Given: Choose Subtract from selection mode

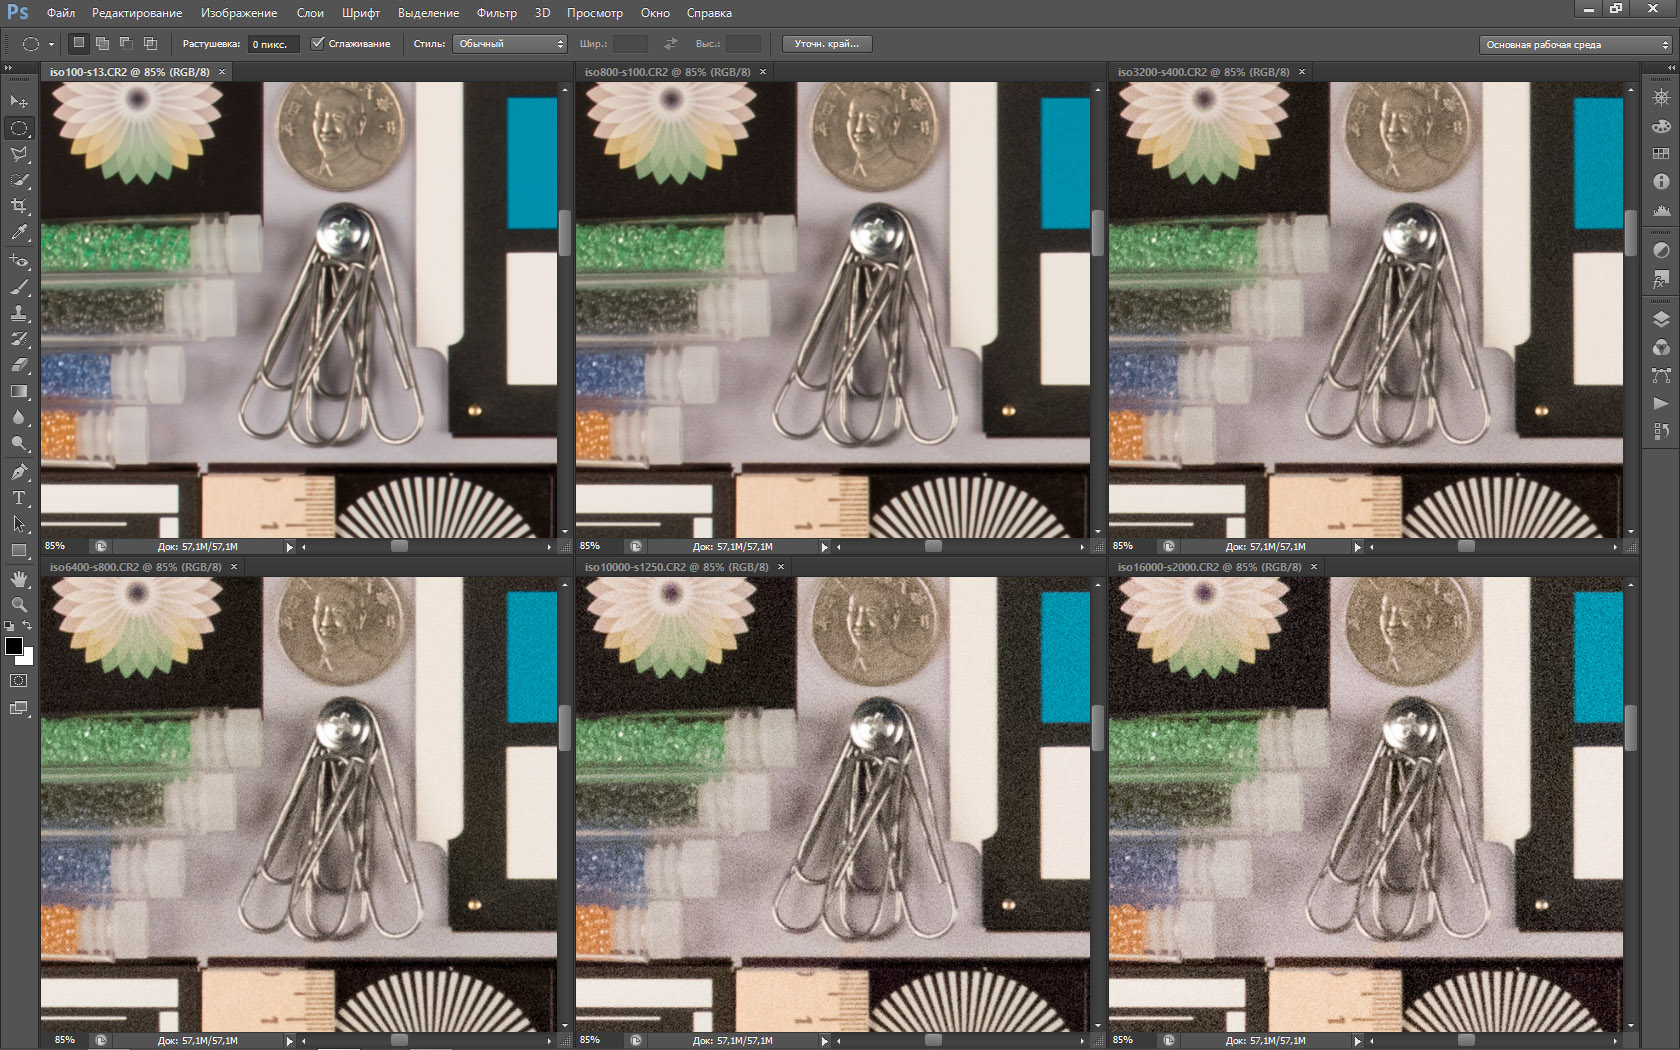Looking at the screenshot, I should tap(126, 43).
